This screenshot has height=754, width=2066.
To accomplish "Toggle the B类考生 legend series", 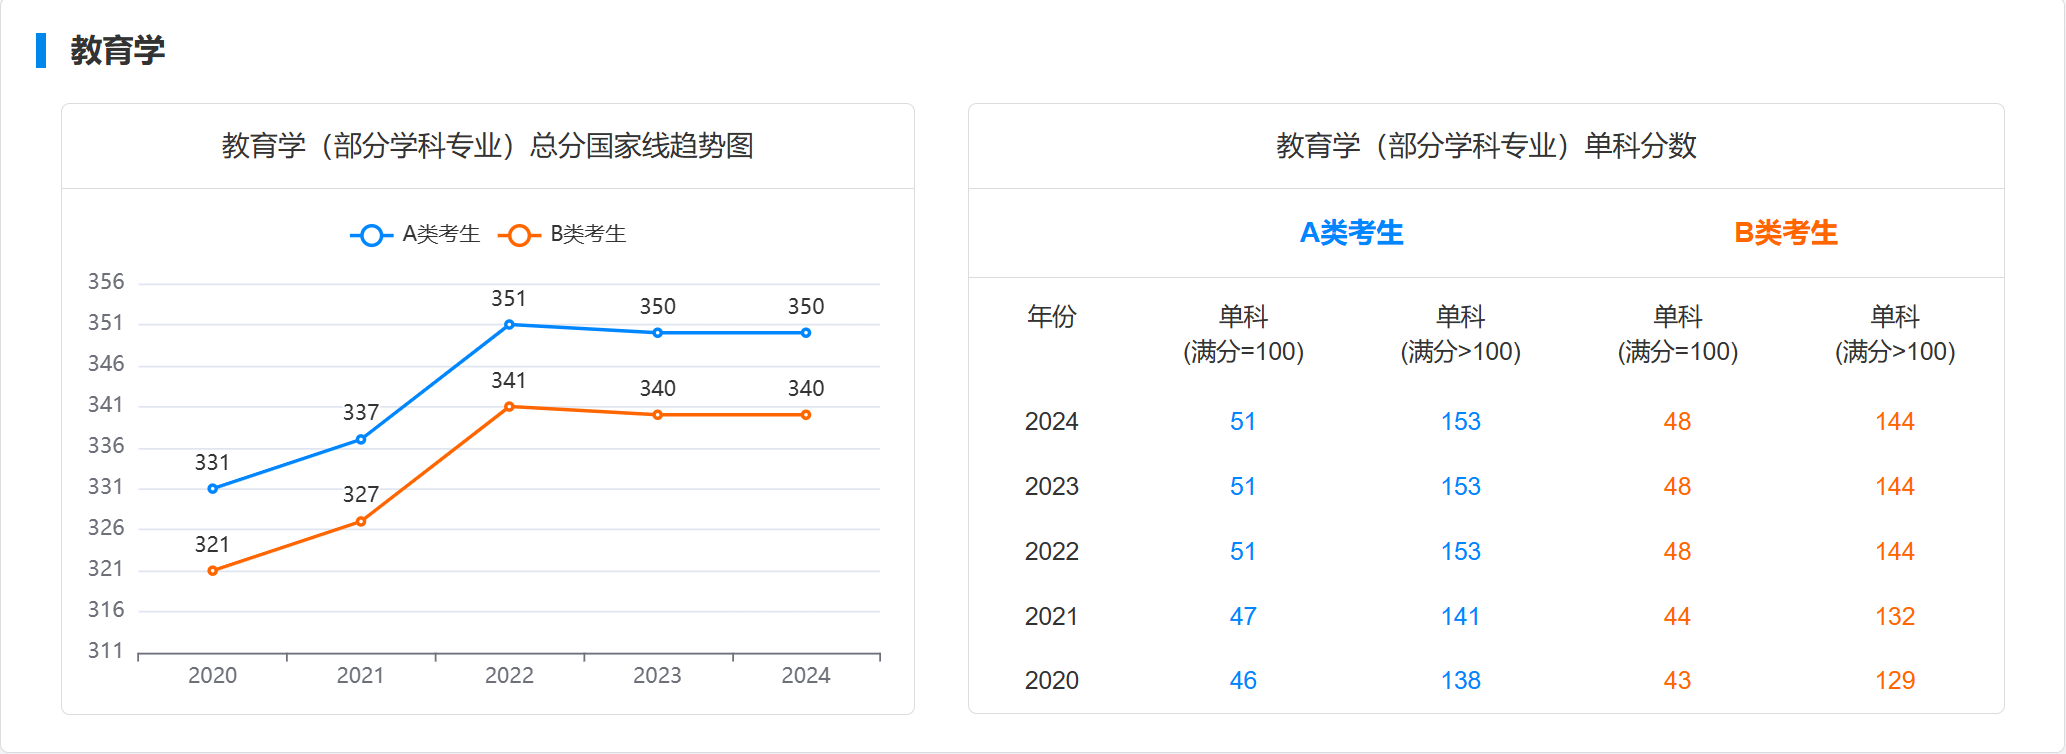I will tap(562, 235).
